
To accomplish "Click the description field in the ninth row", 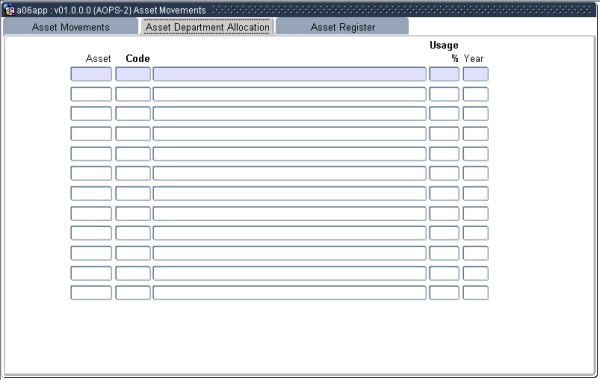I will 289,233.
